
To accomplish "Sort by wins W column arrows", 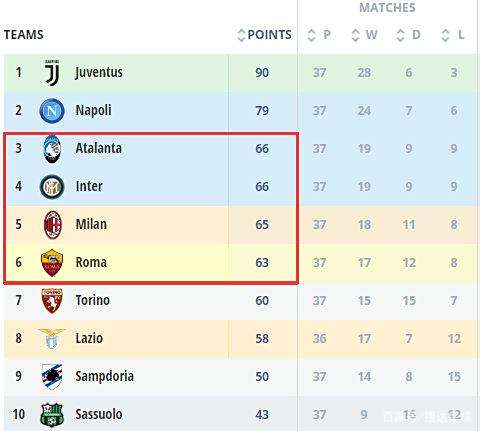I will click(x=356, y=35).
